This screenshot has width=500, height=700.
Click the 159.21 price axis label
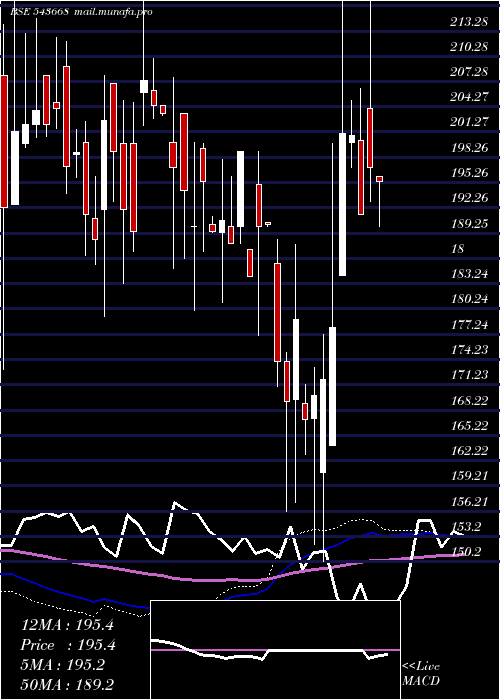(470, 475)
